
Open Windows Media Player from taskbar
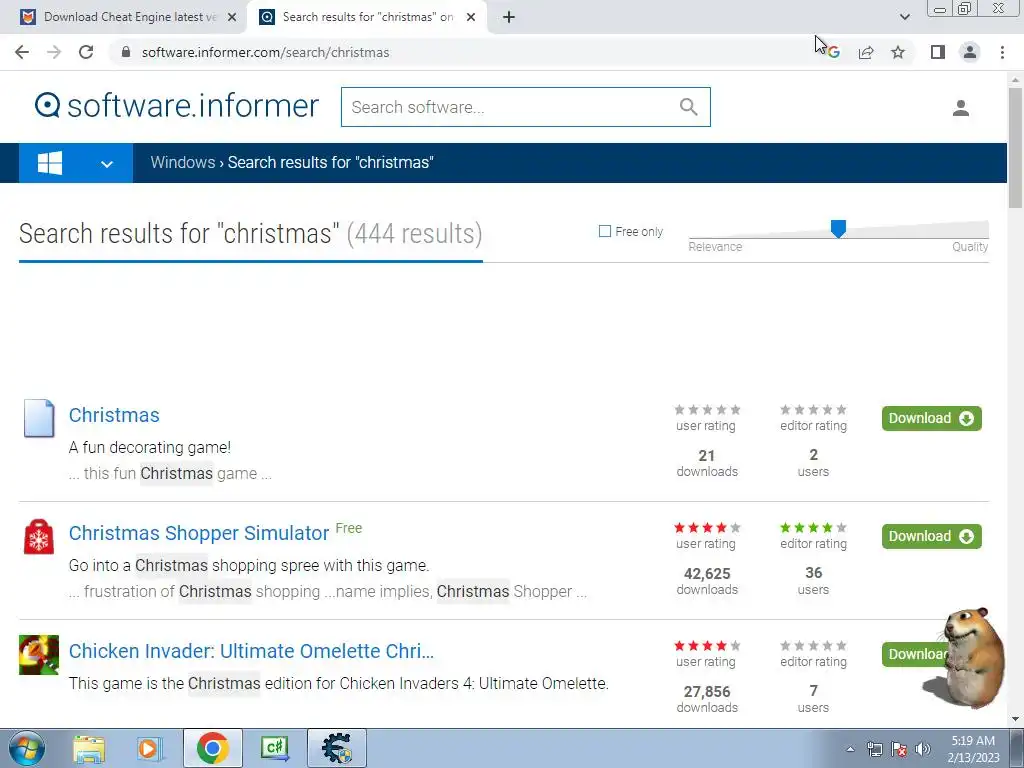(149, 748)
